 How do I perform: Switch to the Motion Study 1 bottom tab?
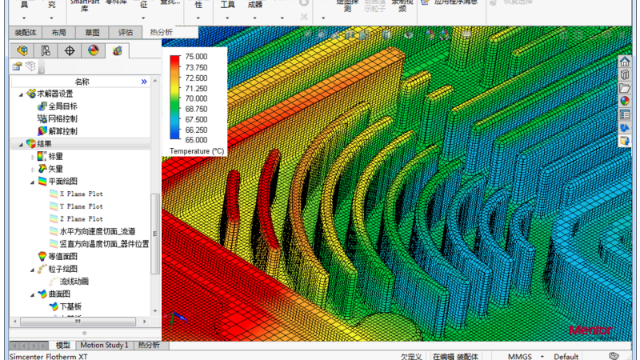click(104, 345)
